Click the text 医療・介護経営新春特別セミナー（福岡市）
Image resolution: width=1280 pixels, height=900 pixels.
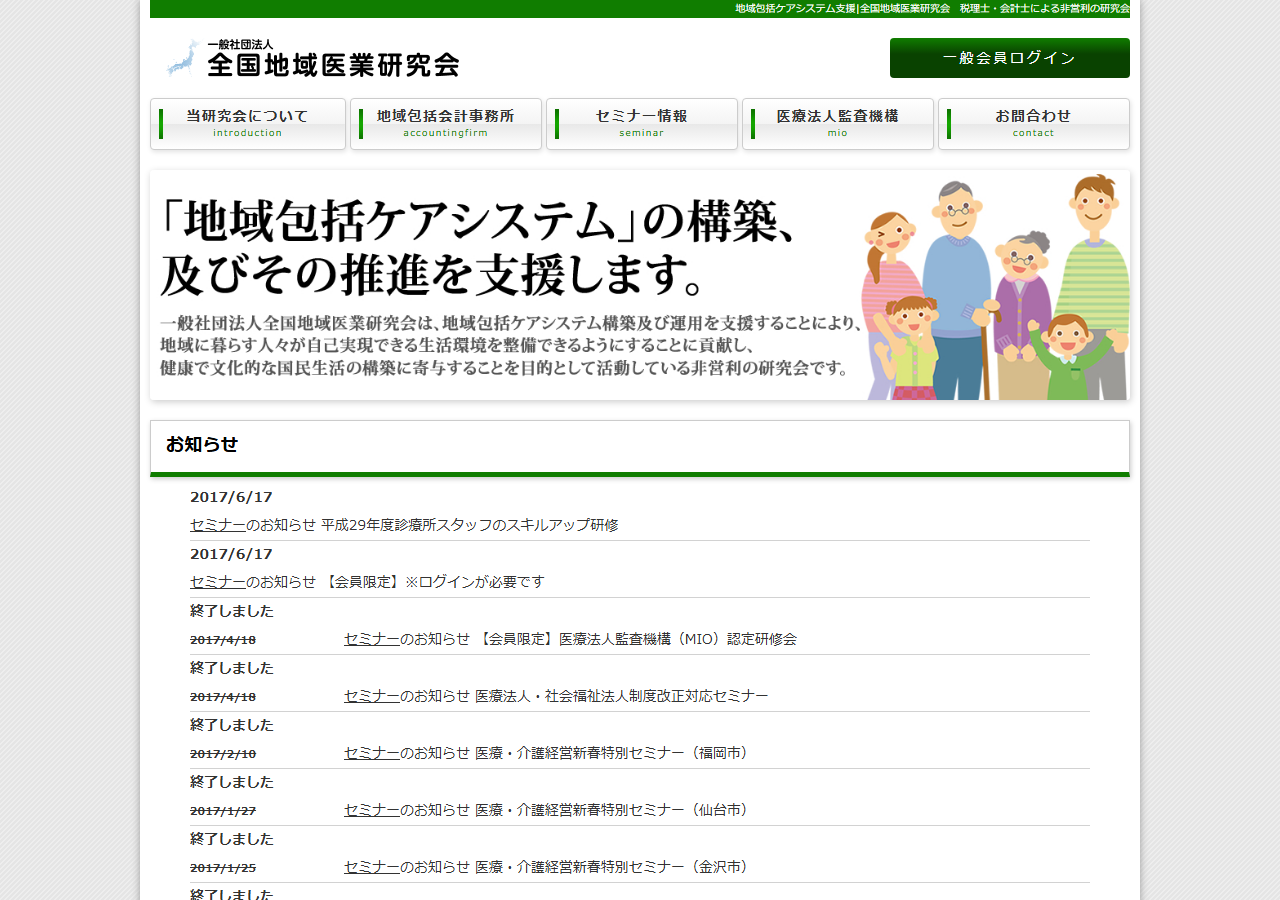tap(612, 753)
